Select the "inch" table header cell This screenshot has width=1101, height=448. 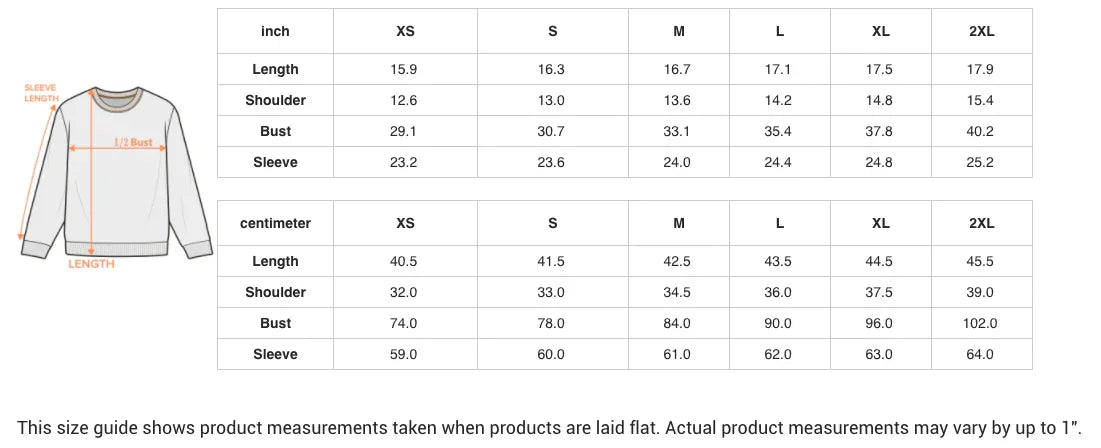pyautogui.click(x=275, y=31)
